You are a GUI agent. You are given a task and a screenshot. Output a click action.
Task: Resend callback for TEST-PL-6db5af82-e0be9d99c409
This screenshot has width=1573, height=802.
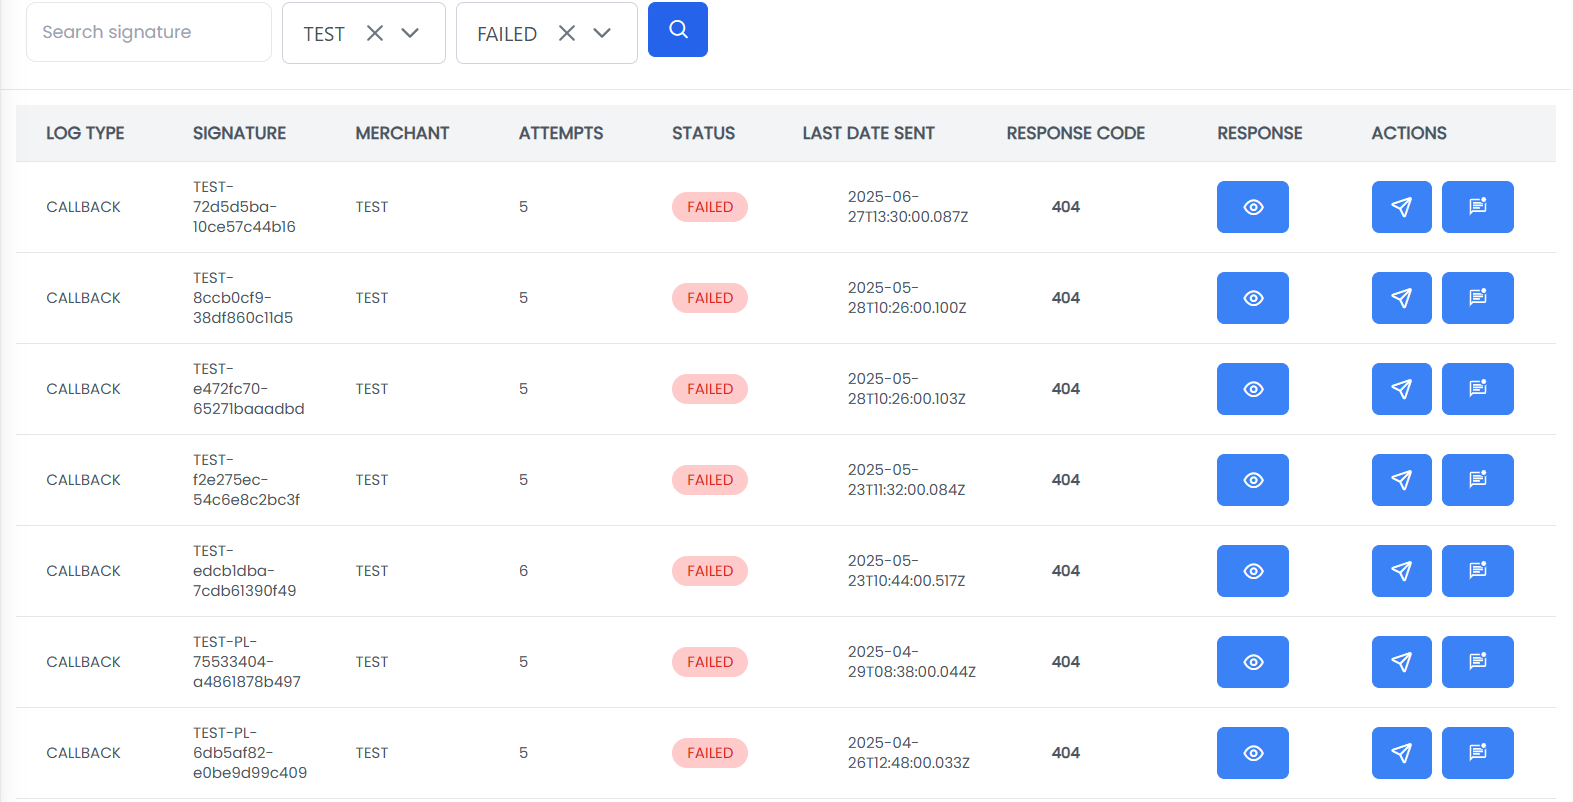[x=1402, y=753]
